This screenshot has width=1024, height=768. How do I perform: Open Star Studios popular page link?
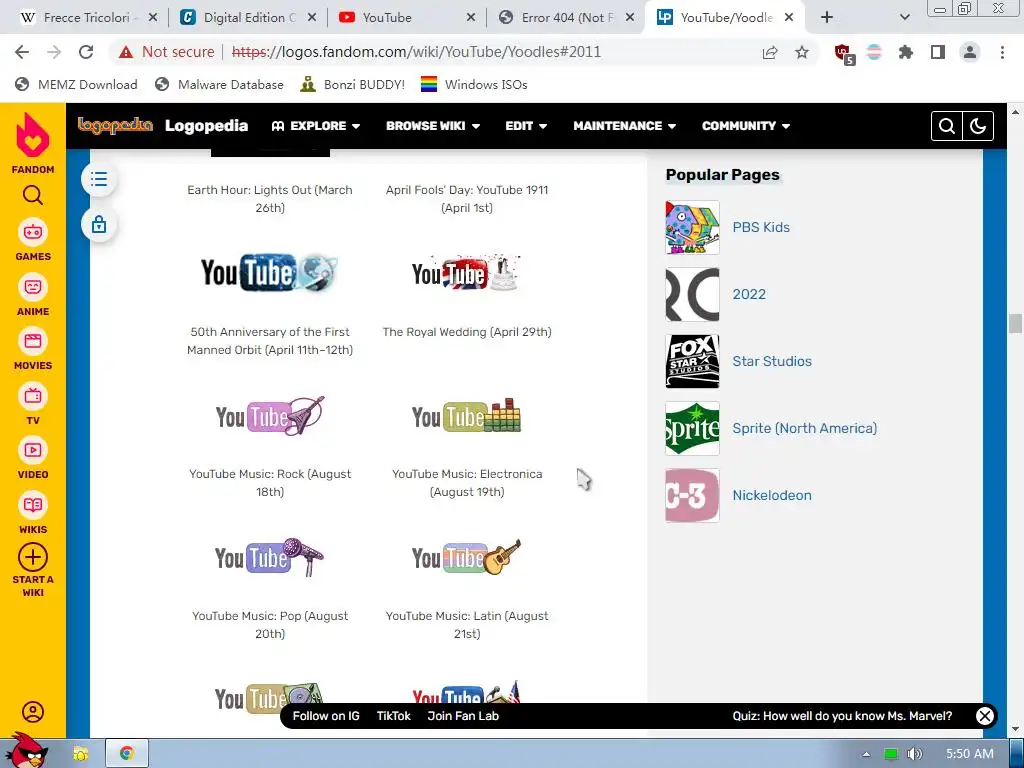tap(772, 361)
